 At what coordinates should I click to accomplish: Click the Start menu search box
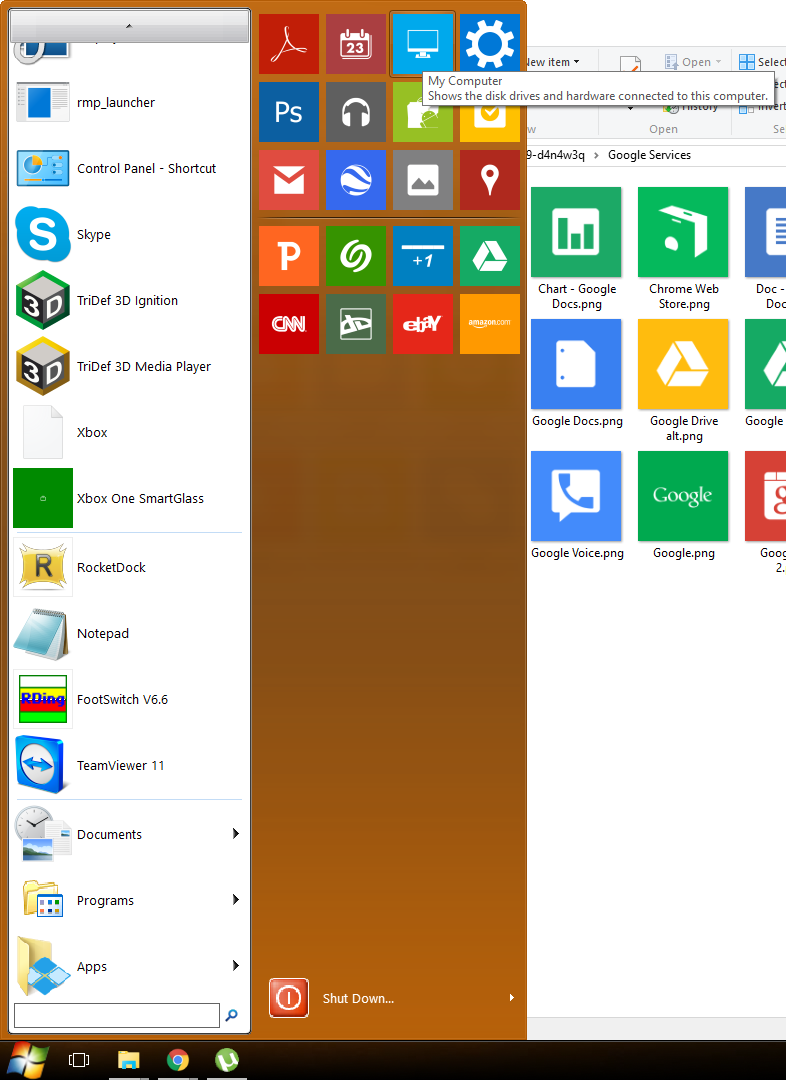click(116, 1016)
